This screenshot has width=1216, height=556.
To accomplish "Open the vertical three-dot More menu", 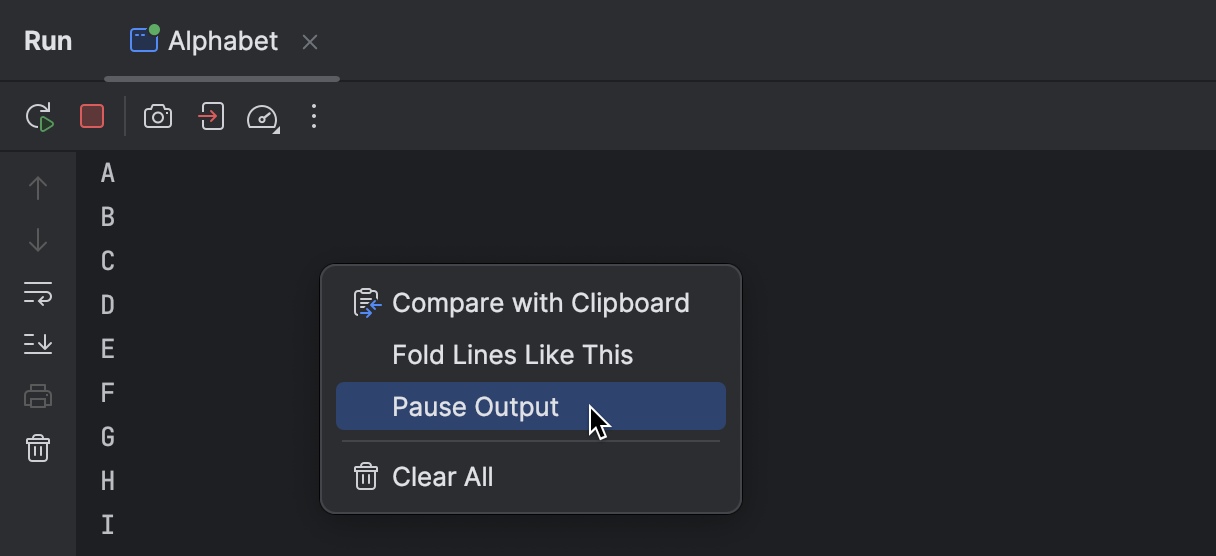I will coord(314,116).
